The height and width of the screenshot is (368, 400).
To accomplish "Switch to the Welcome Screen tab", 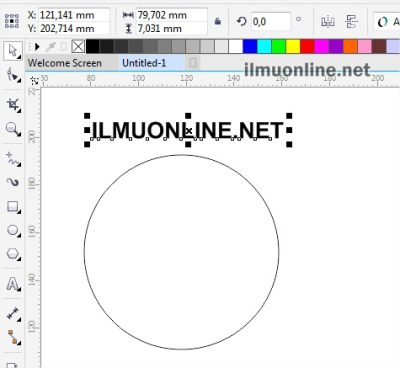I will click(x=65, y=63).
